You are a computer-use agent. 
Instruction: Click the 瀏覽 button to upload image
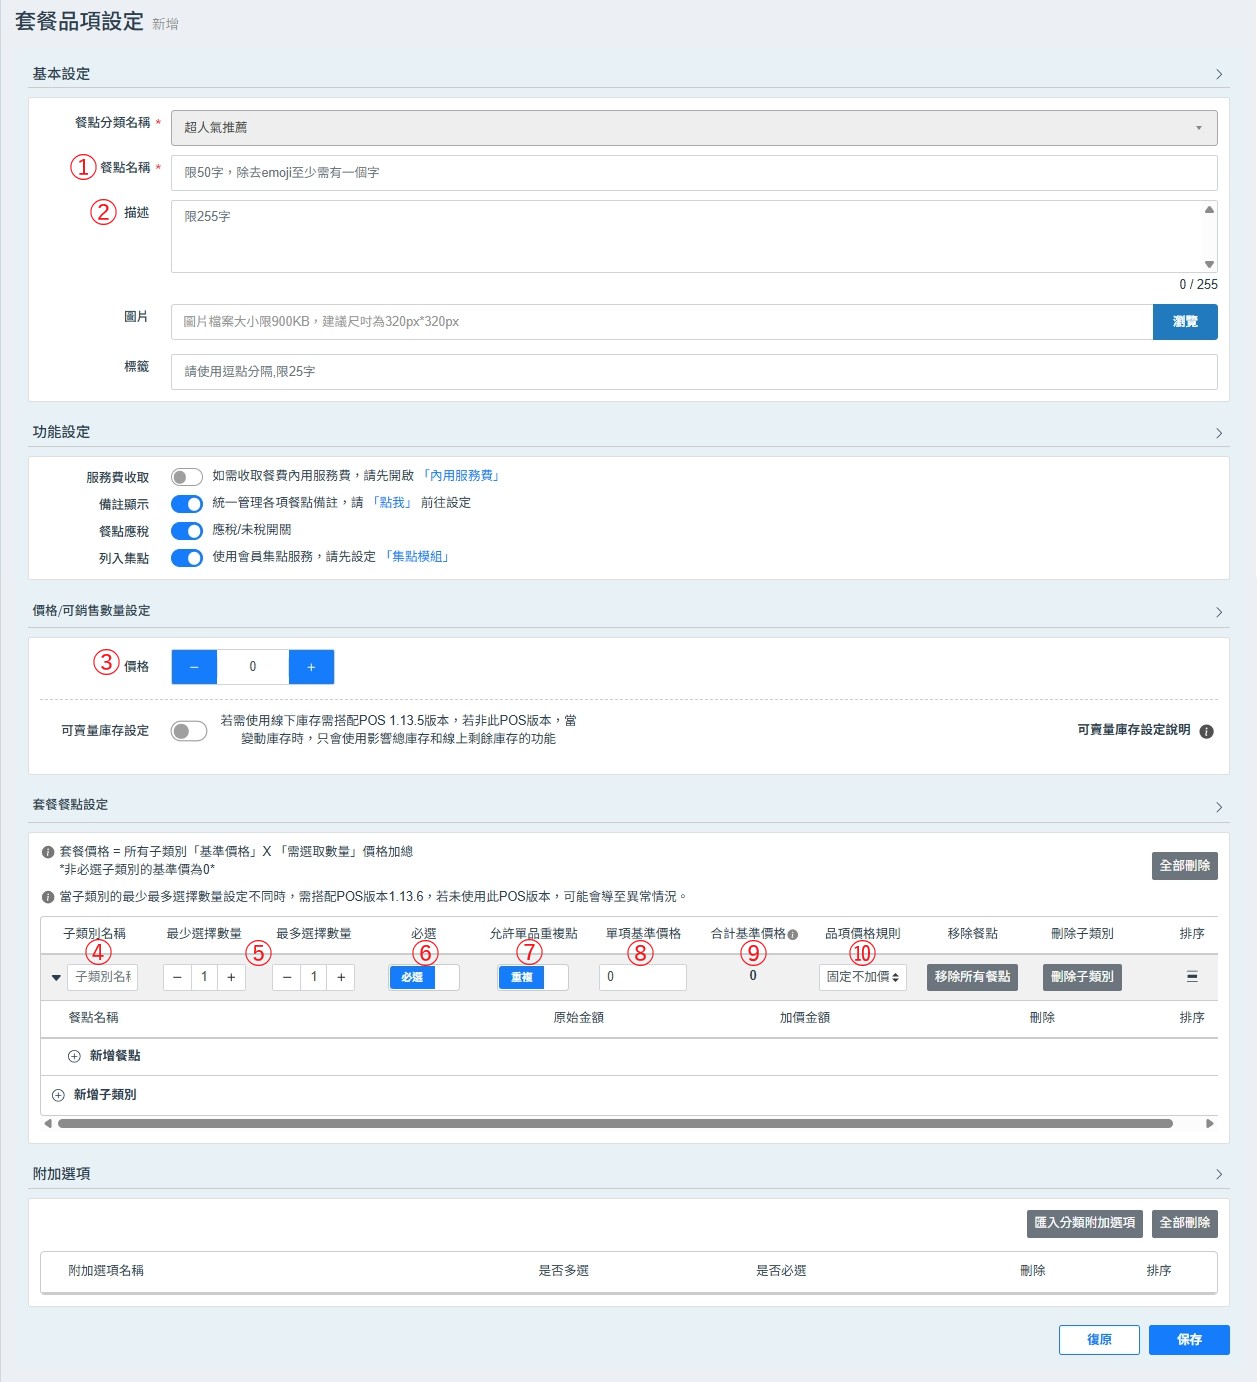tap(1184, 322)
